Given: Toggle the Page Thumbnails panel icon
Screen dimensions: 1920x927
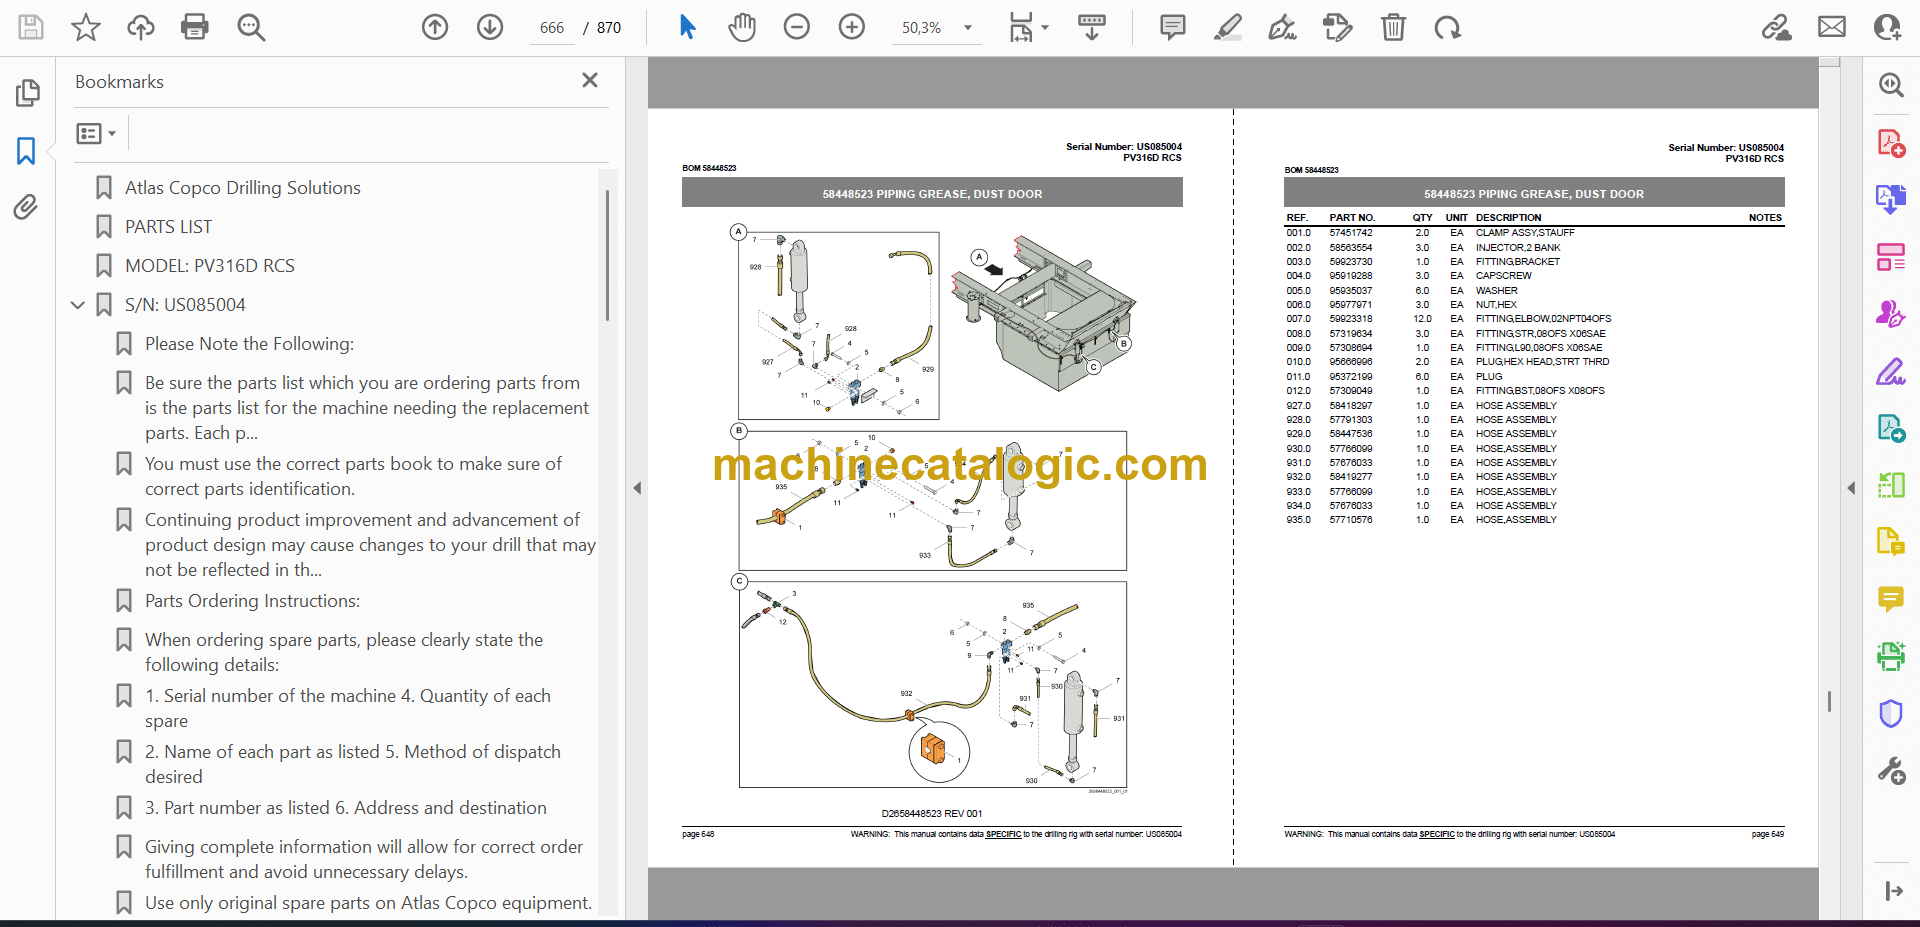Looking at the screenshot, I should pos(27,93).
